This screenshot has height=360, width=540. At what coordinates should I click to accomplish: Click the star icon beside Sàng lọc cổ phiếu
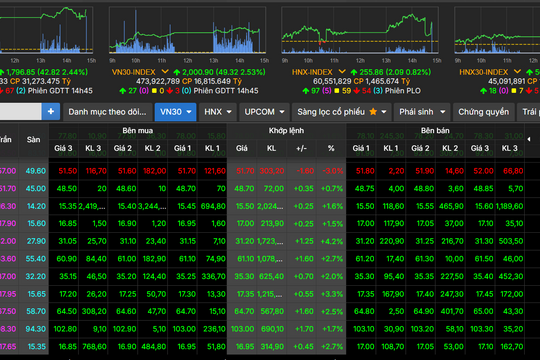(373, 112)
